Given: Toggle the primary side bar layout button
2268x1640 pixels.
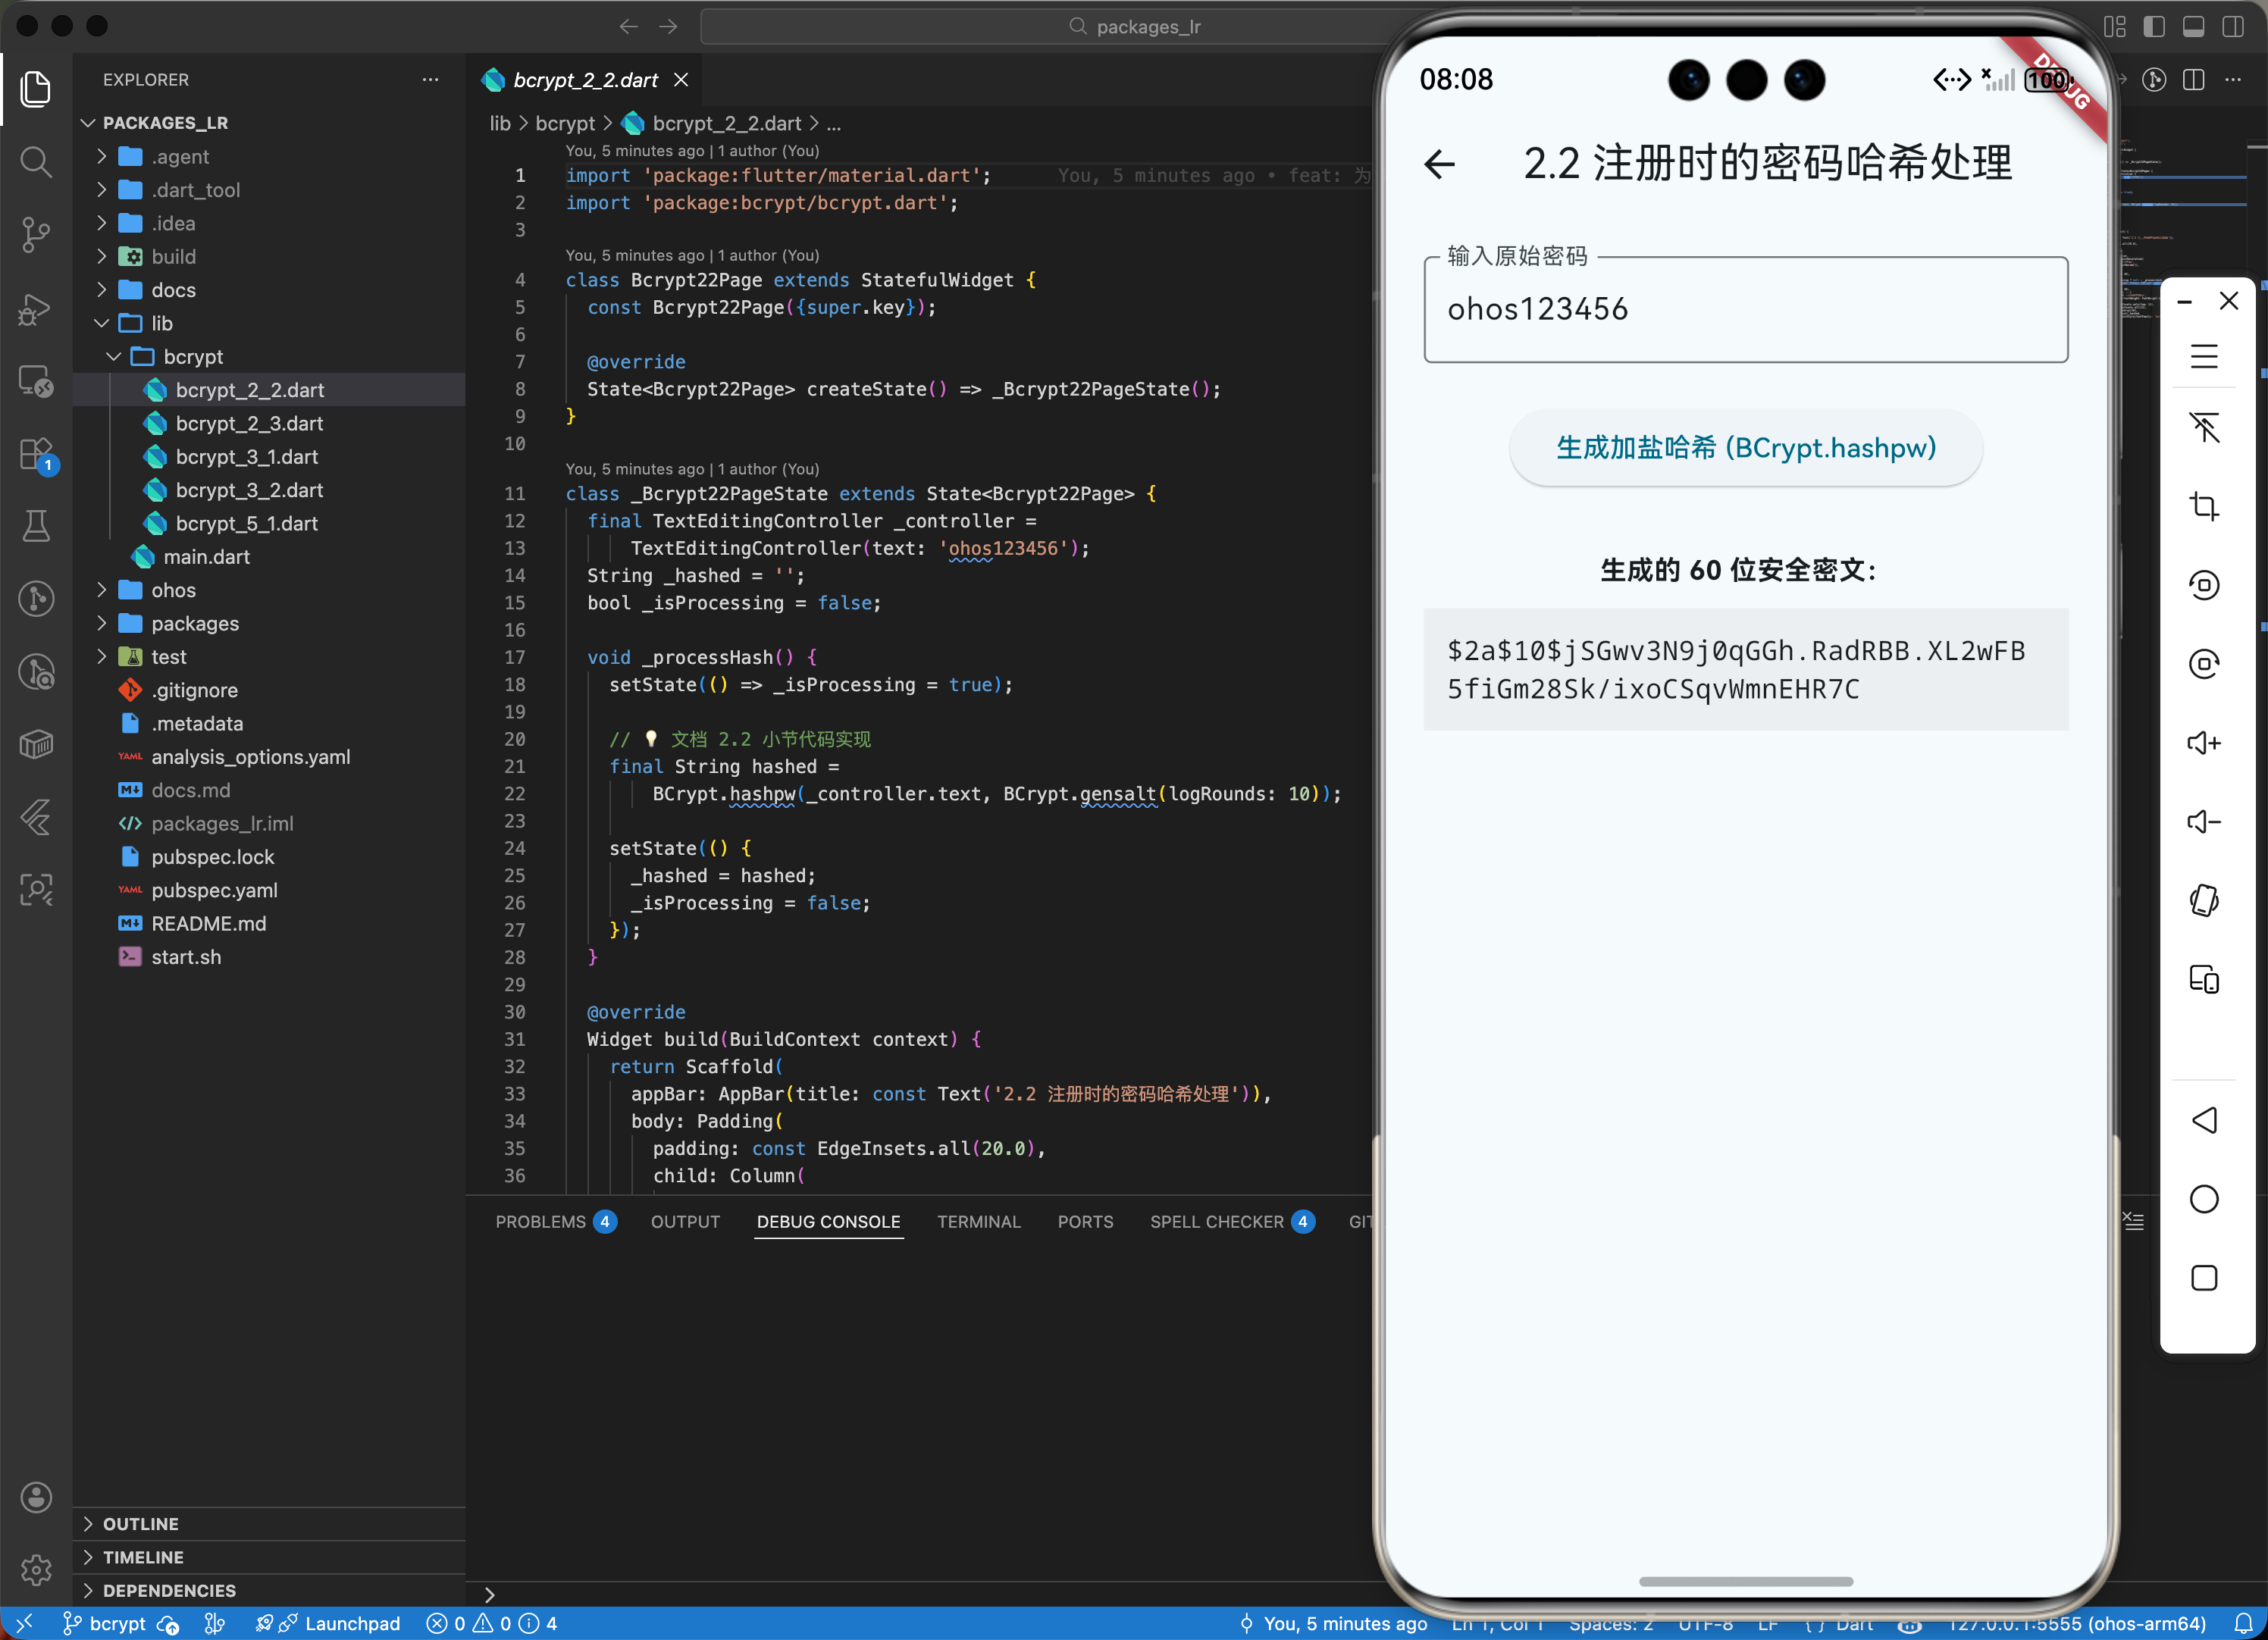Looking at the screenshot, I should 2154,27.
